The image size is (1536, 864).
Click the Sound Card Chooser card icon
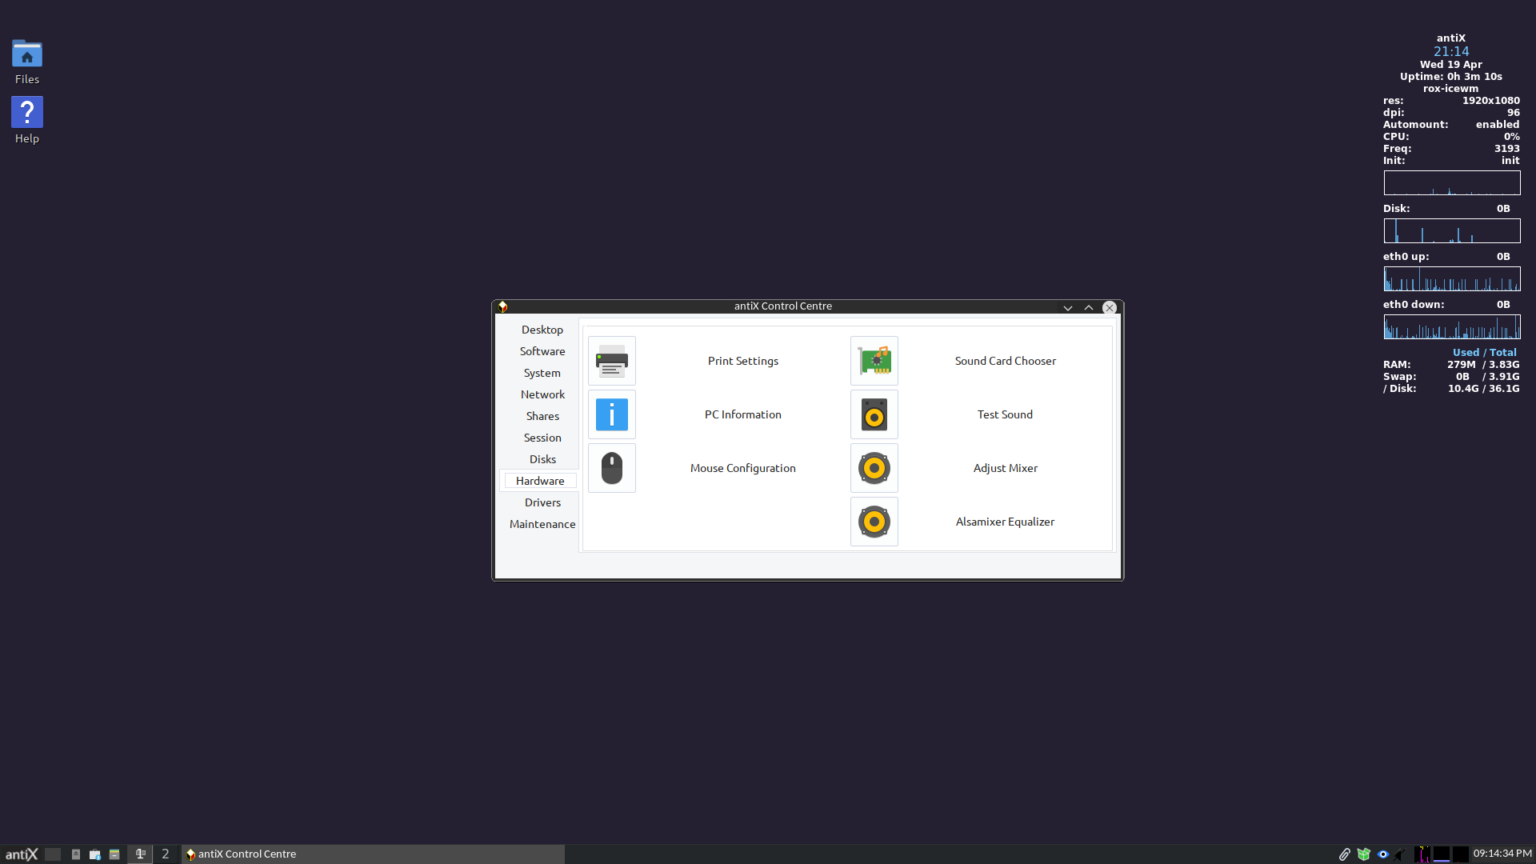pyautogui.click(x=874, y=361)
